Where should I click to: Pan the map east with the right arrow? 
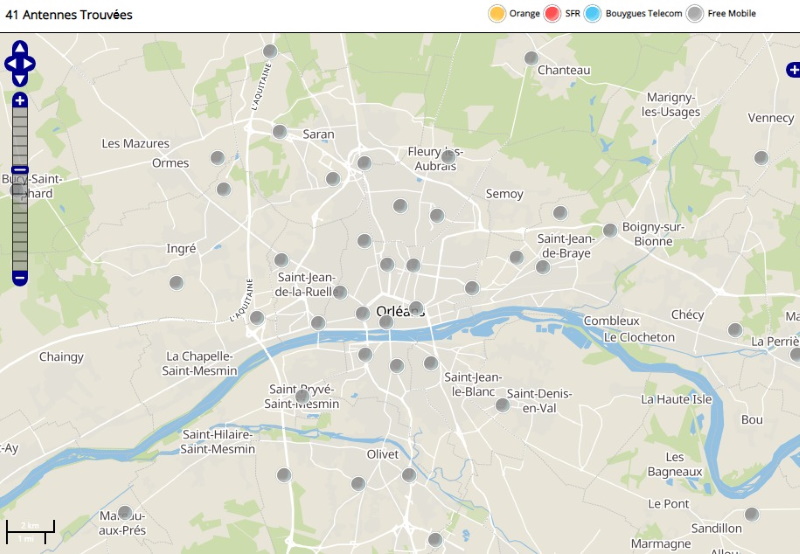click(30, 64)
